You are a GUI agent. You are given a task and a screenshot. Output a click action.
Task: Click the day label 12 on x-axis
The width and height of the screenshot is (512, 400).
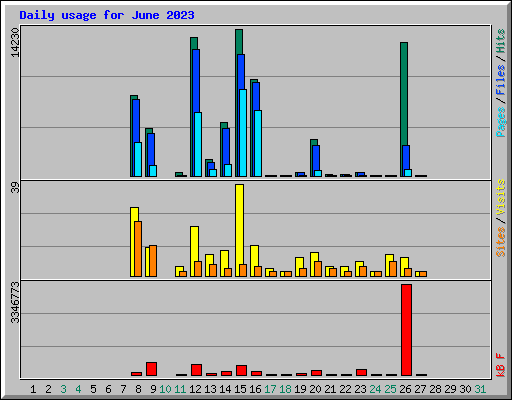pos(195,389)
